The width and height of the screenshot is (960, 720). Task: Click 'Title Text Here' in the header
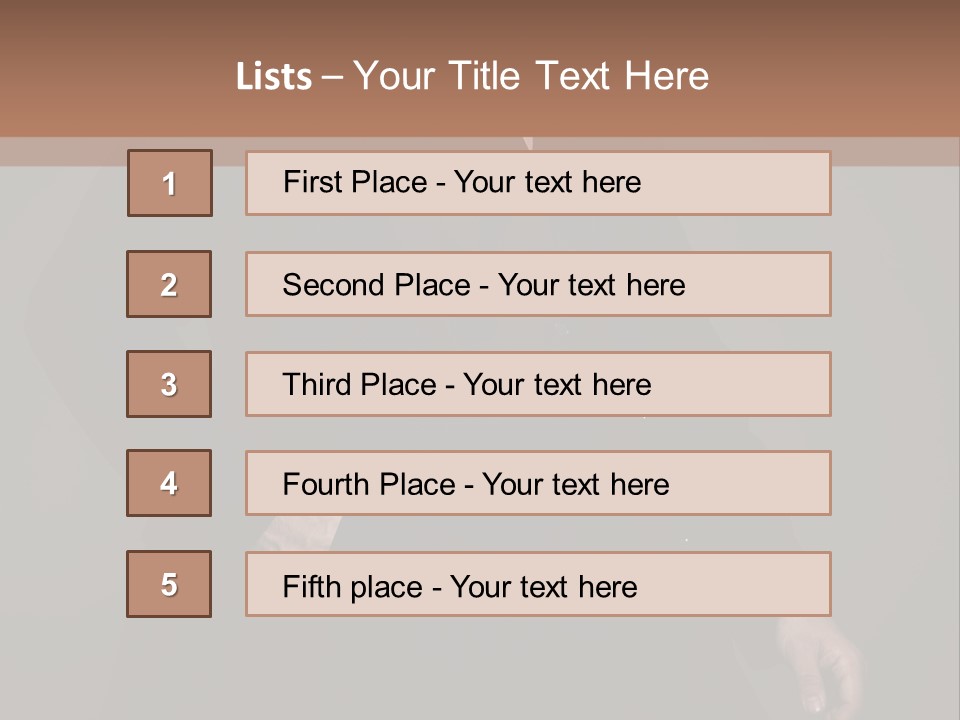click(x=579, y=76)
